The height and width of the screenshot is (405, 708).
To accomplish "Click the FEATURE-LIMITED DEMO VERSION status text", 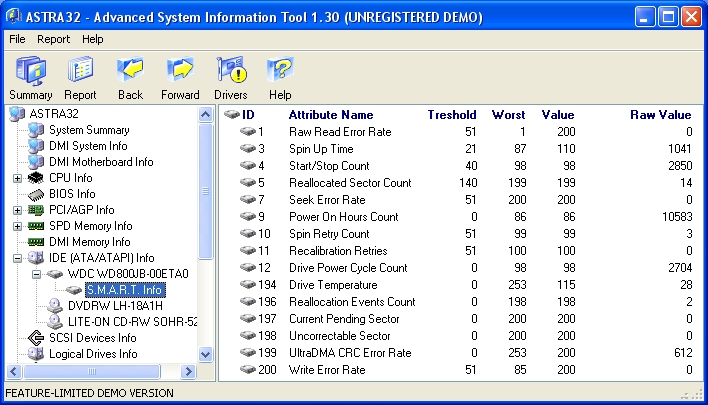I will click(89, 393).
